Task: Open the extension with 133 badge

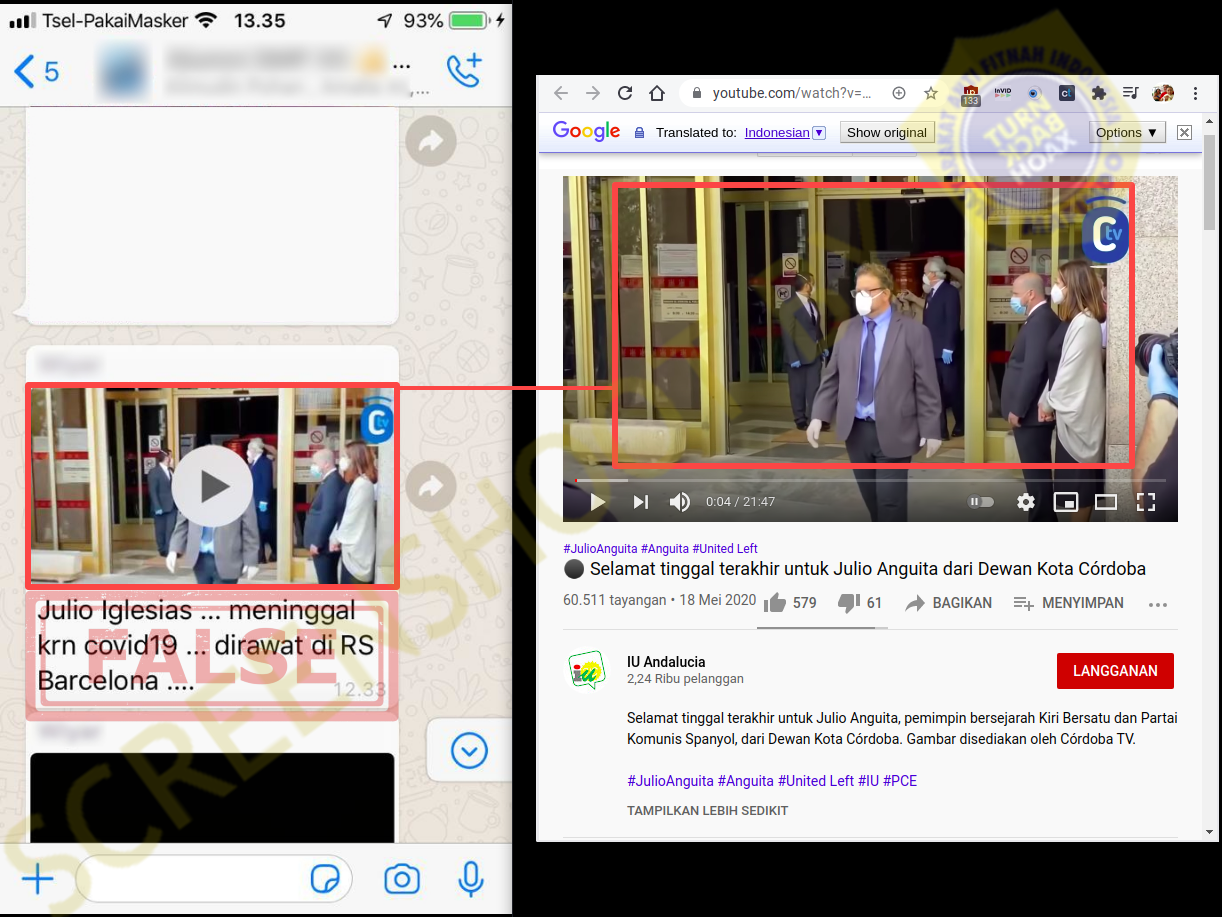Action: pos(970,94)
